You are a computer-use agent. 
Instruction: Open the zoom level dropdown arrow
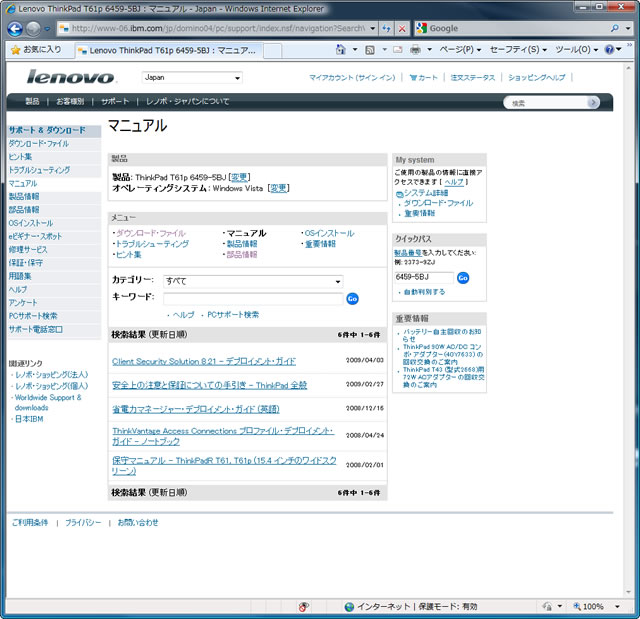pos(617,607)
